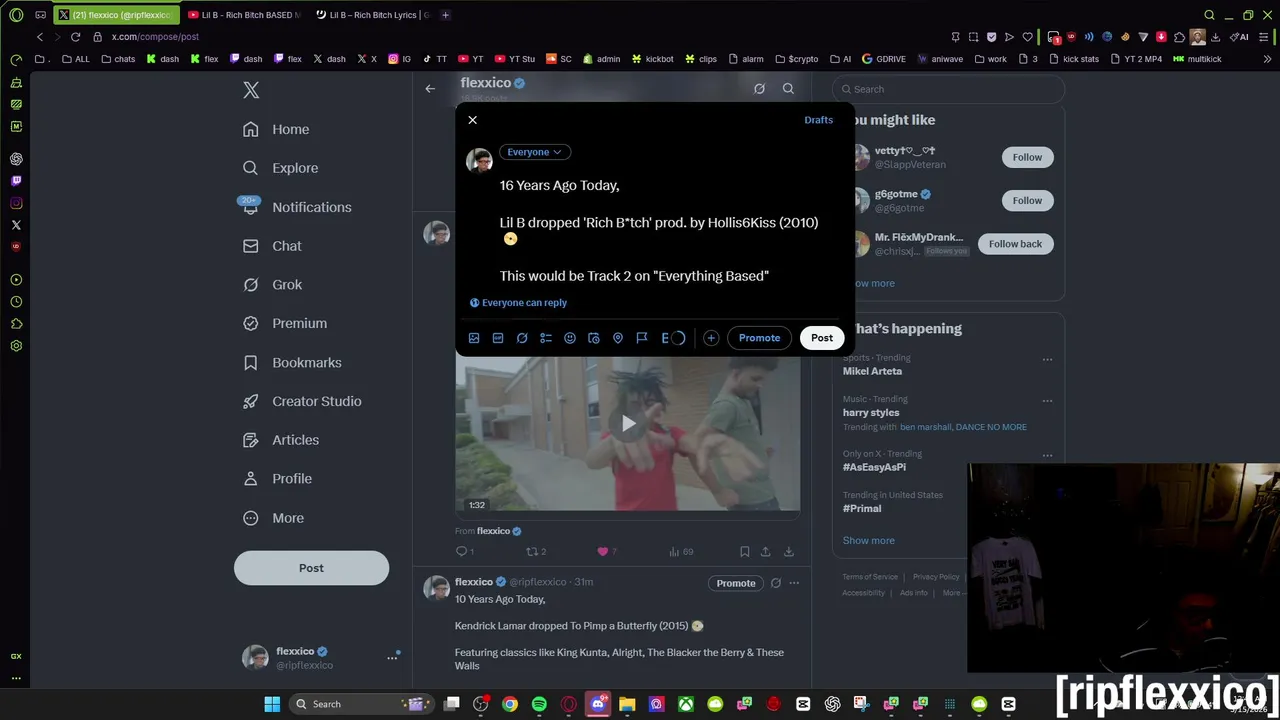The image size is (1280, 720).
Task: Bookmark the video post
Action: pyautogui.click(x=744, y=552)
